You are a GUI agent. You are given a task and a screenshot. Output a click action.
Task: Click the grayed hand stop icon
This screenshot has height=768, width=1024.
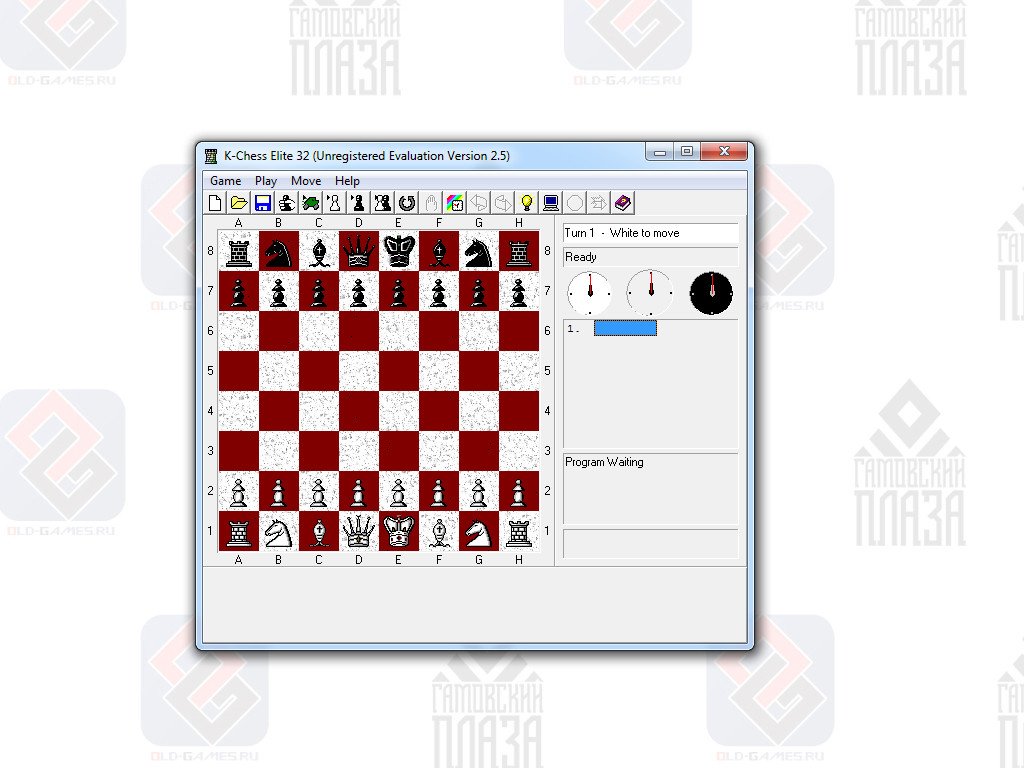click(431, 203)
